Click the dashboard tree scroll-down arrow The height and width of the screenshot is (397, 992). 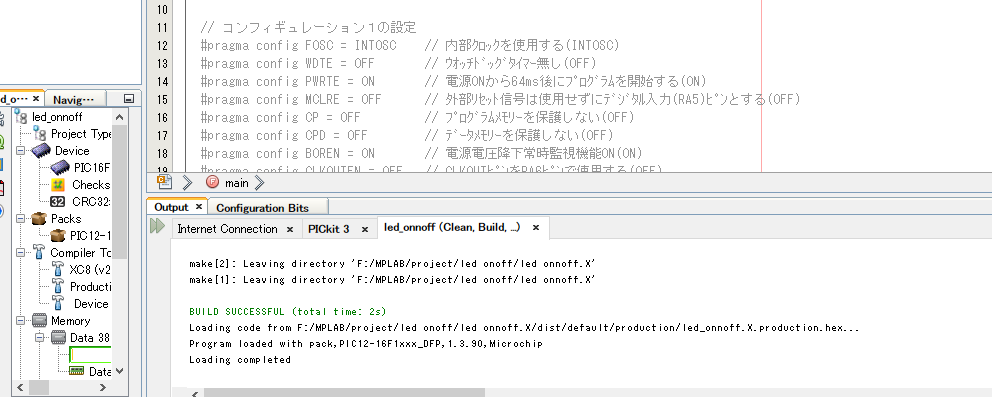120,371
